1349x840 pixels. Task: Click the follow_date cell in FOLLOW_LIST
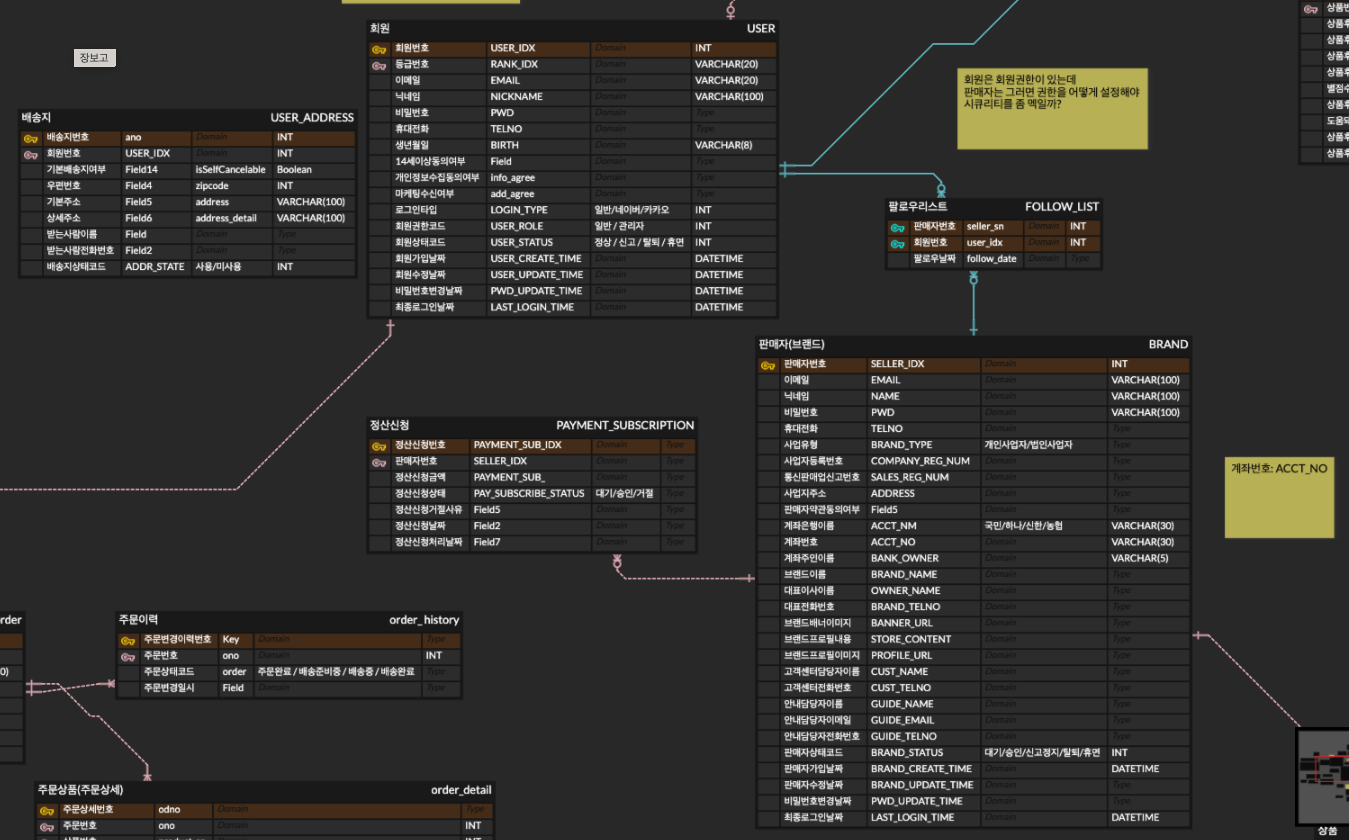coord(992,259)
